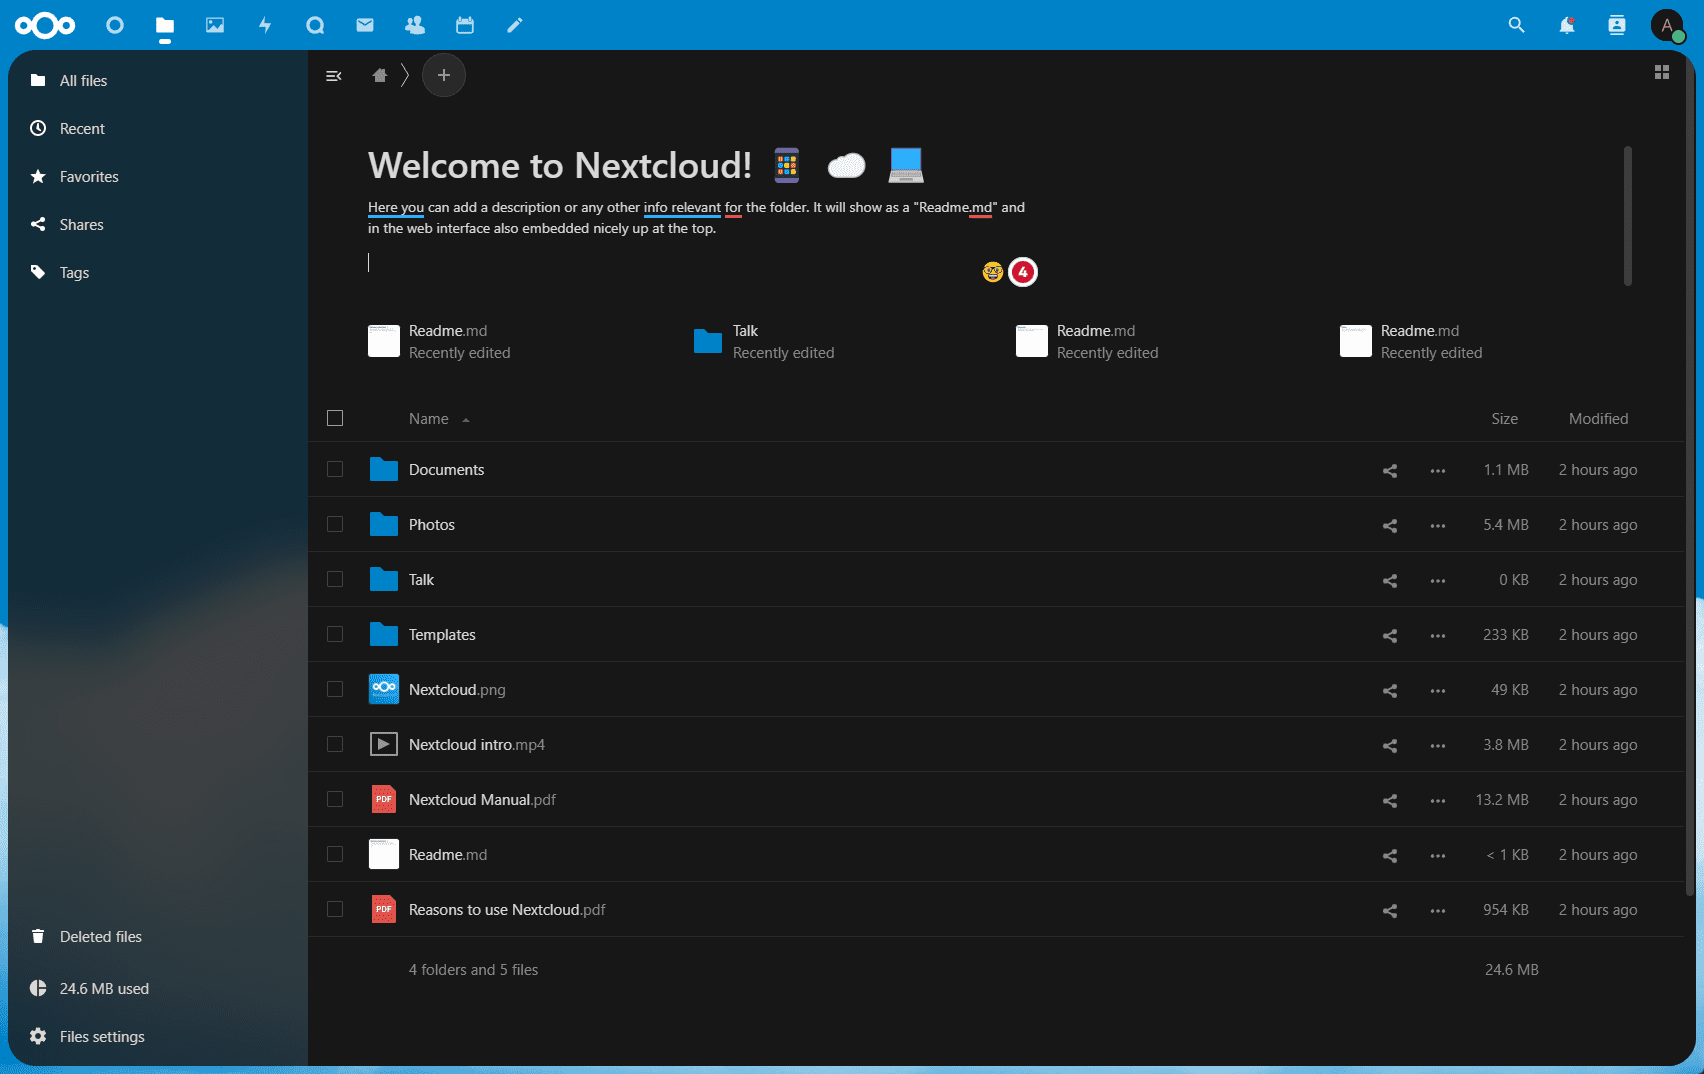Select the Nextcloud.png checkbox
The height and width of the screenshot is (1074, 1704).
click(335, 689)
